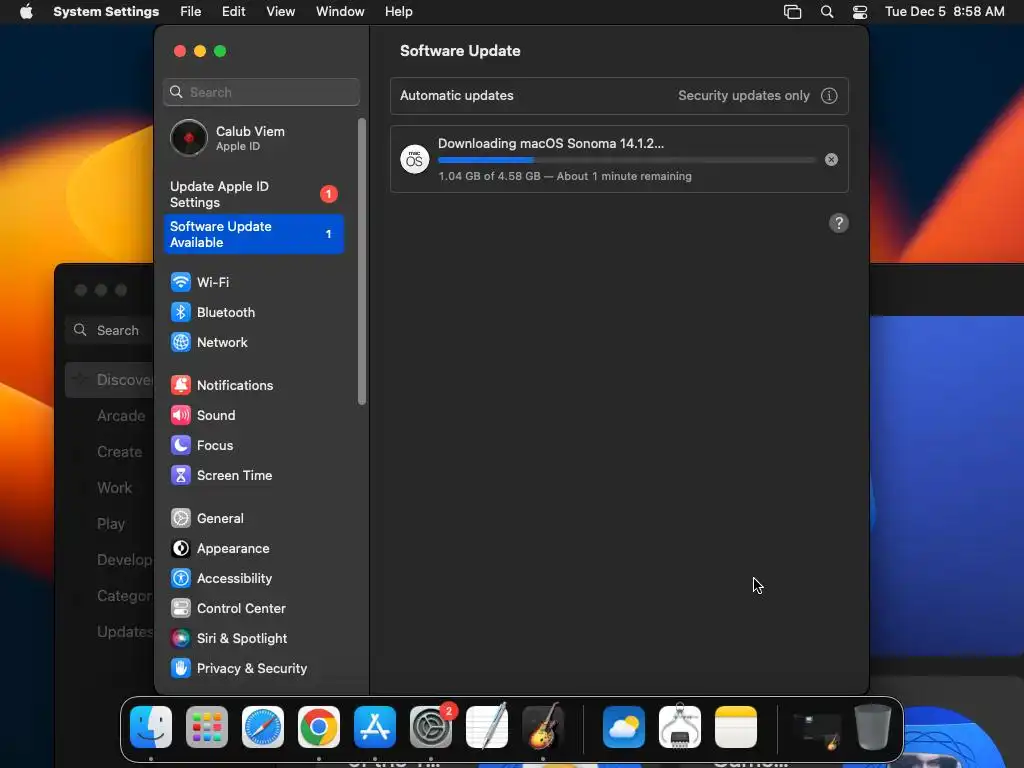This screenshot has width=1024, height=768.
Task: Select Software Update Available in the sidebar
Action: click(253, 234)
